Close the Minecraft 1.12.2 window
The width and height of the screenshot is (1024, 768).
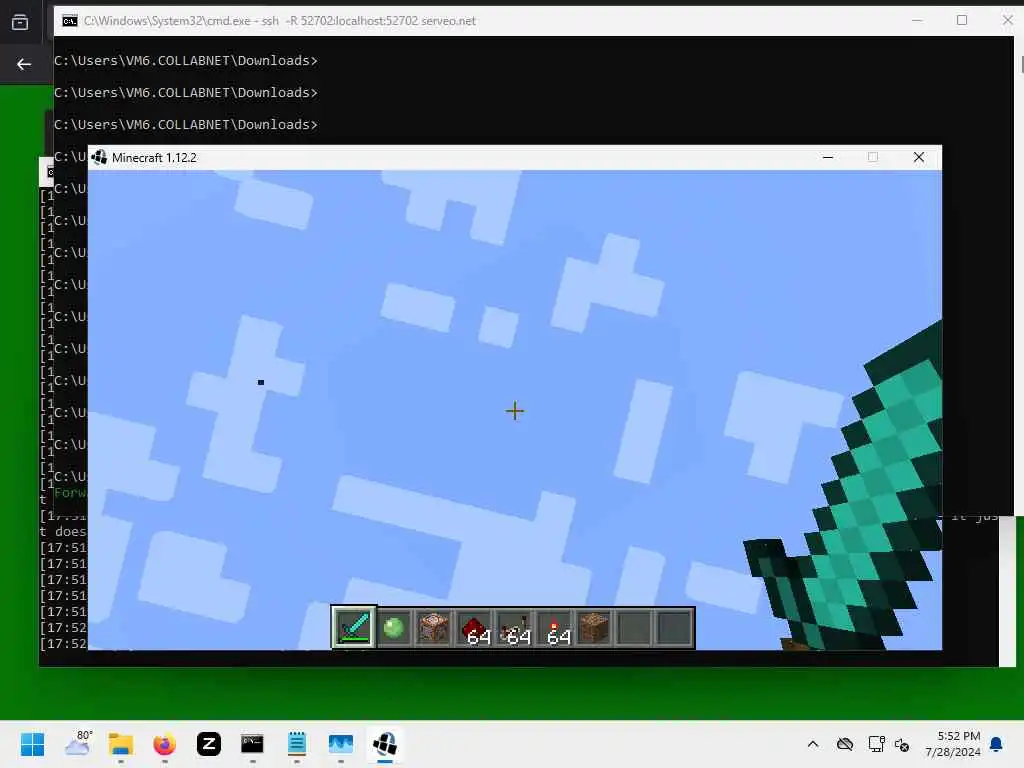click(919, 157)
